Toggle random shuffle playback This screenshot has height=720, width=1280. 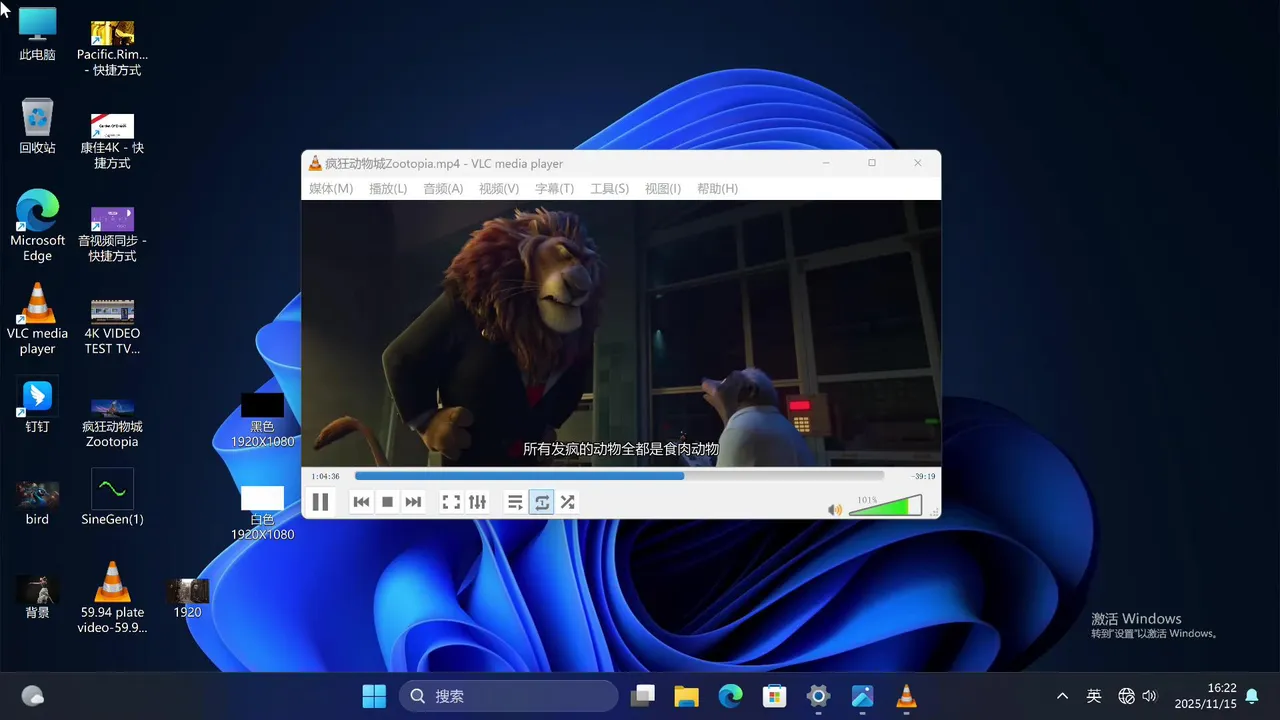[567, 502]
